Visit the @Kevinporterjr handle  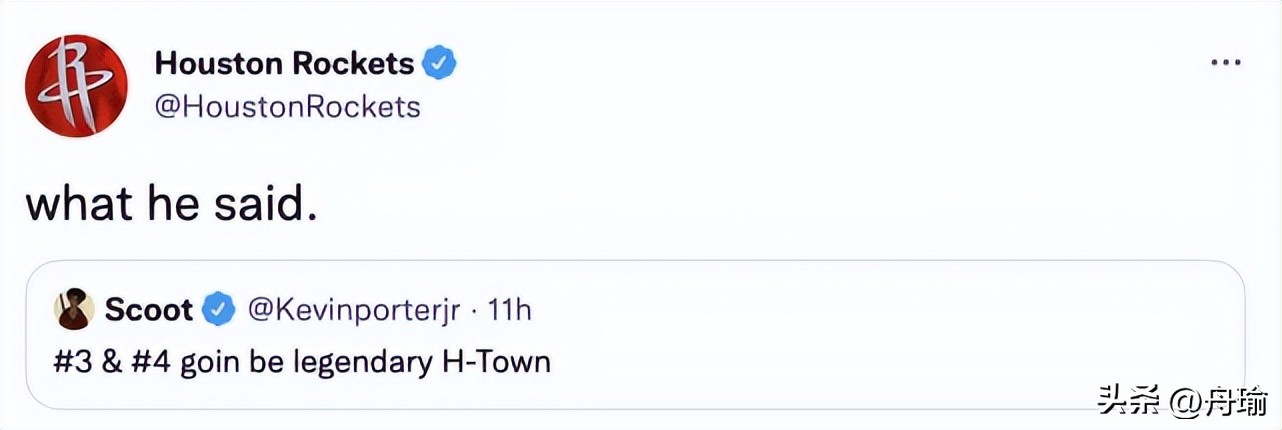(355, 310)
